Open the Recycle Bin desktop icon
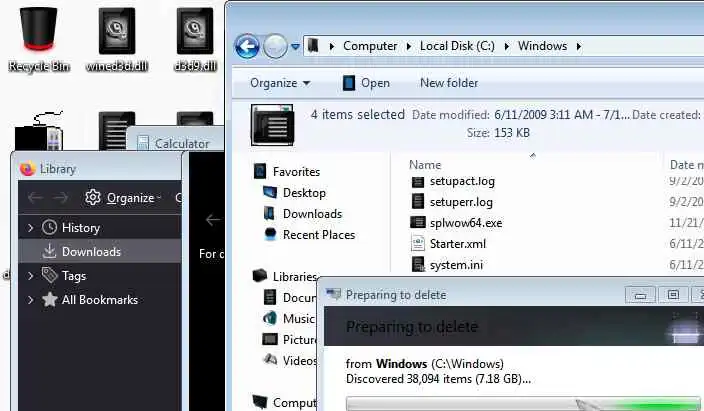Viewport: 704px width, 411px height. 39,40
